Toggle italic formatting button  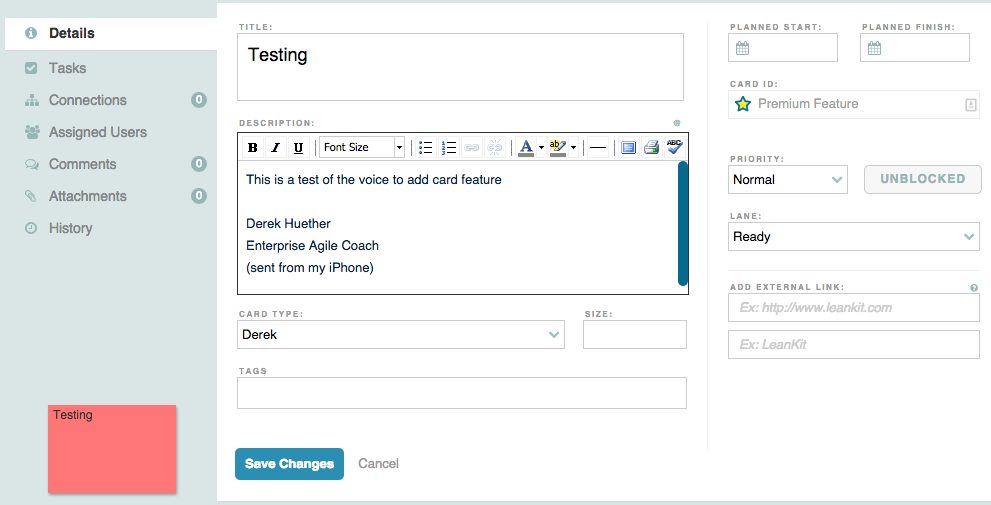[x=276, y=147]
